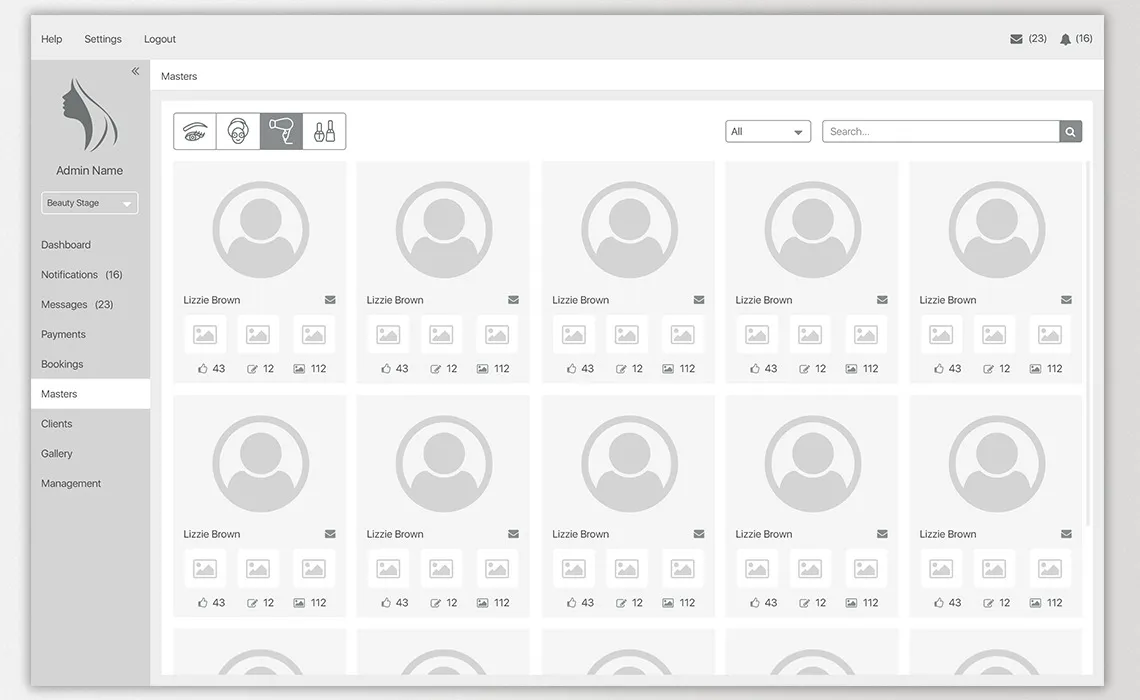Select the eyebrow and lashes category icon
The width and height of the screenshot is (1140, 700).
[x=195, y=132]
